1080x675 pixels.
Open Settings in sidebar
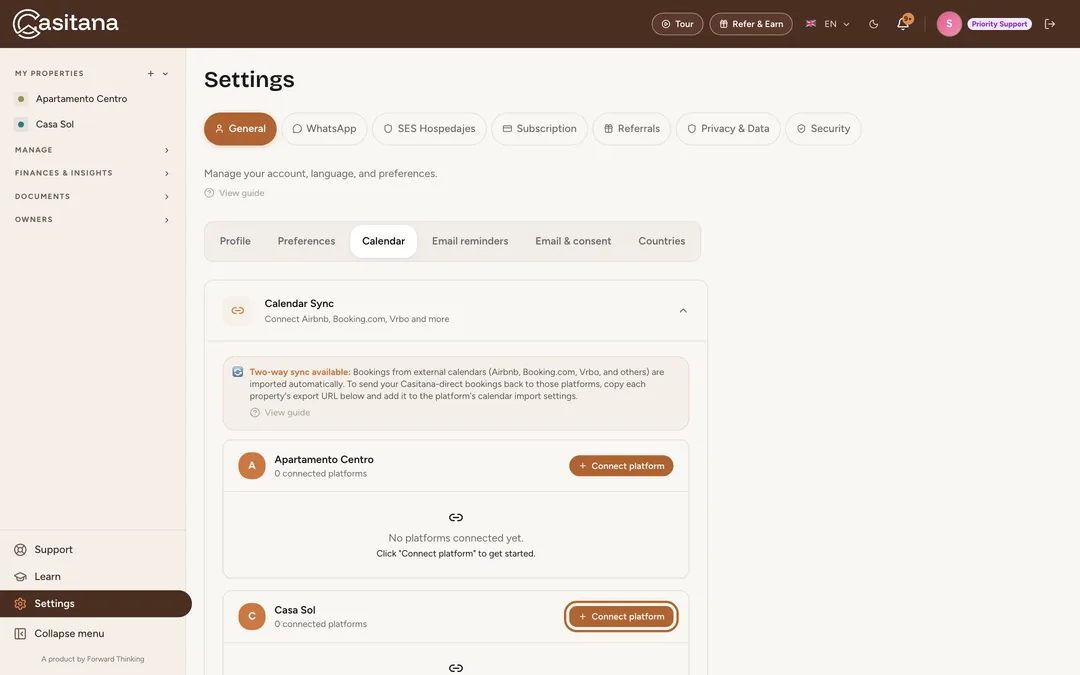click(96, 603)
